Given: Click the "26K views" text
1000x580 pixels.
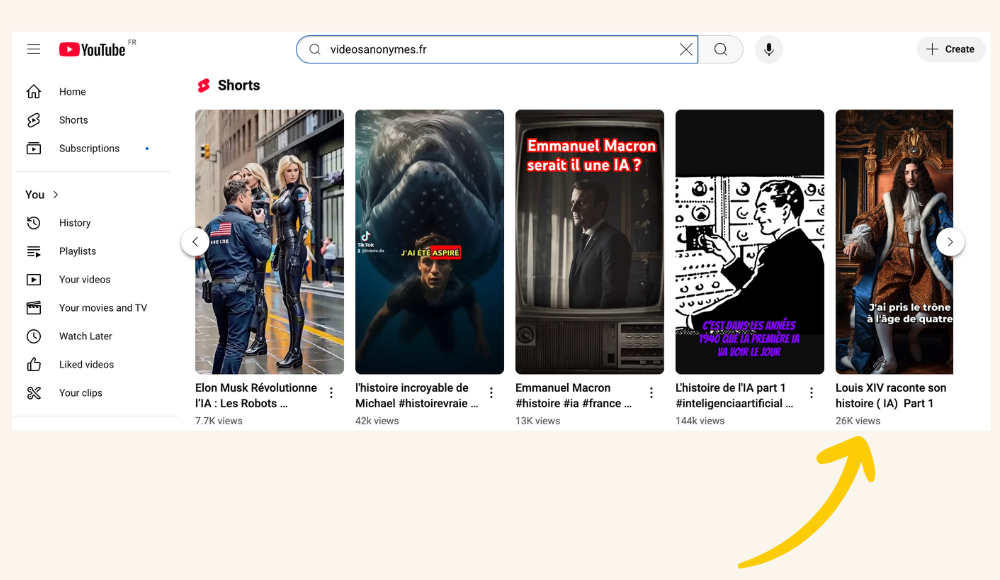Looking at the screenshot, I should pyautogui.click(x=858, y=421).
